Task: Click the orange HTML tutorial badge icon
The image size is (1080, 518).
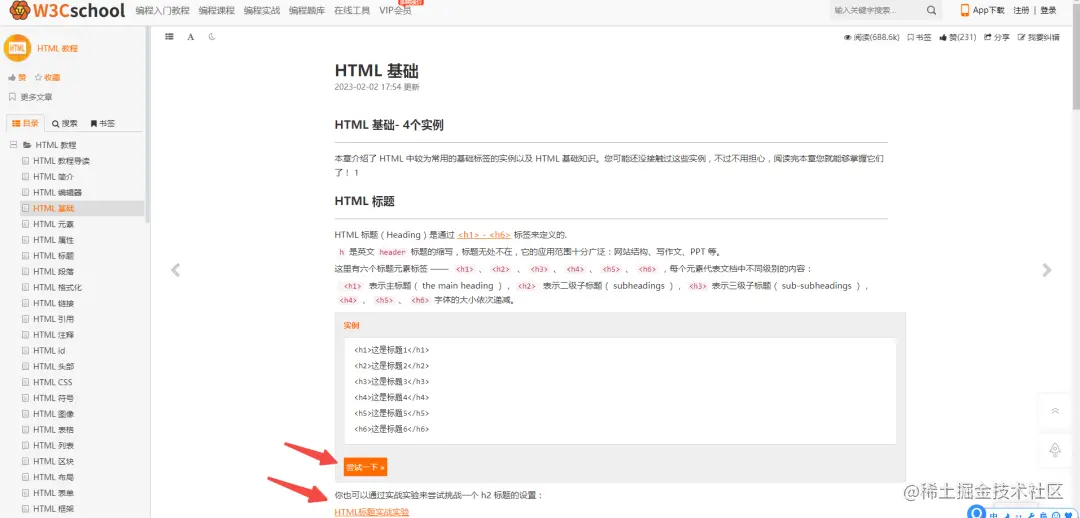Action: (17, 48)
